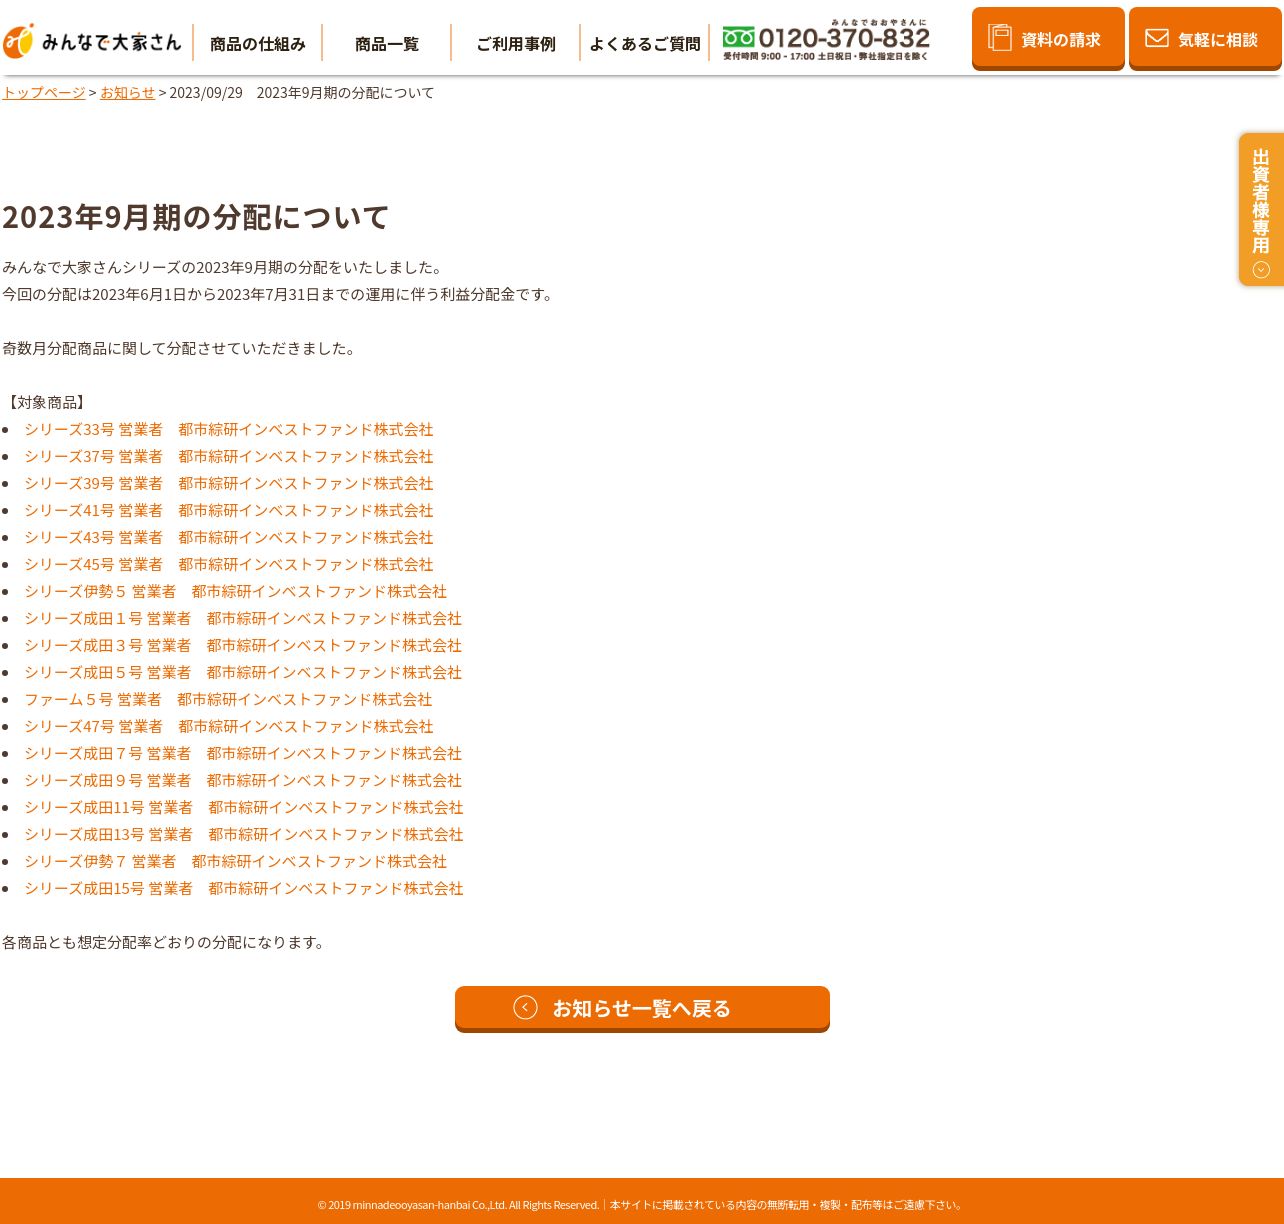Open シリーズ45号 link
Screen dimensions: 1284x1224
click(228, 564)
